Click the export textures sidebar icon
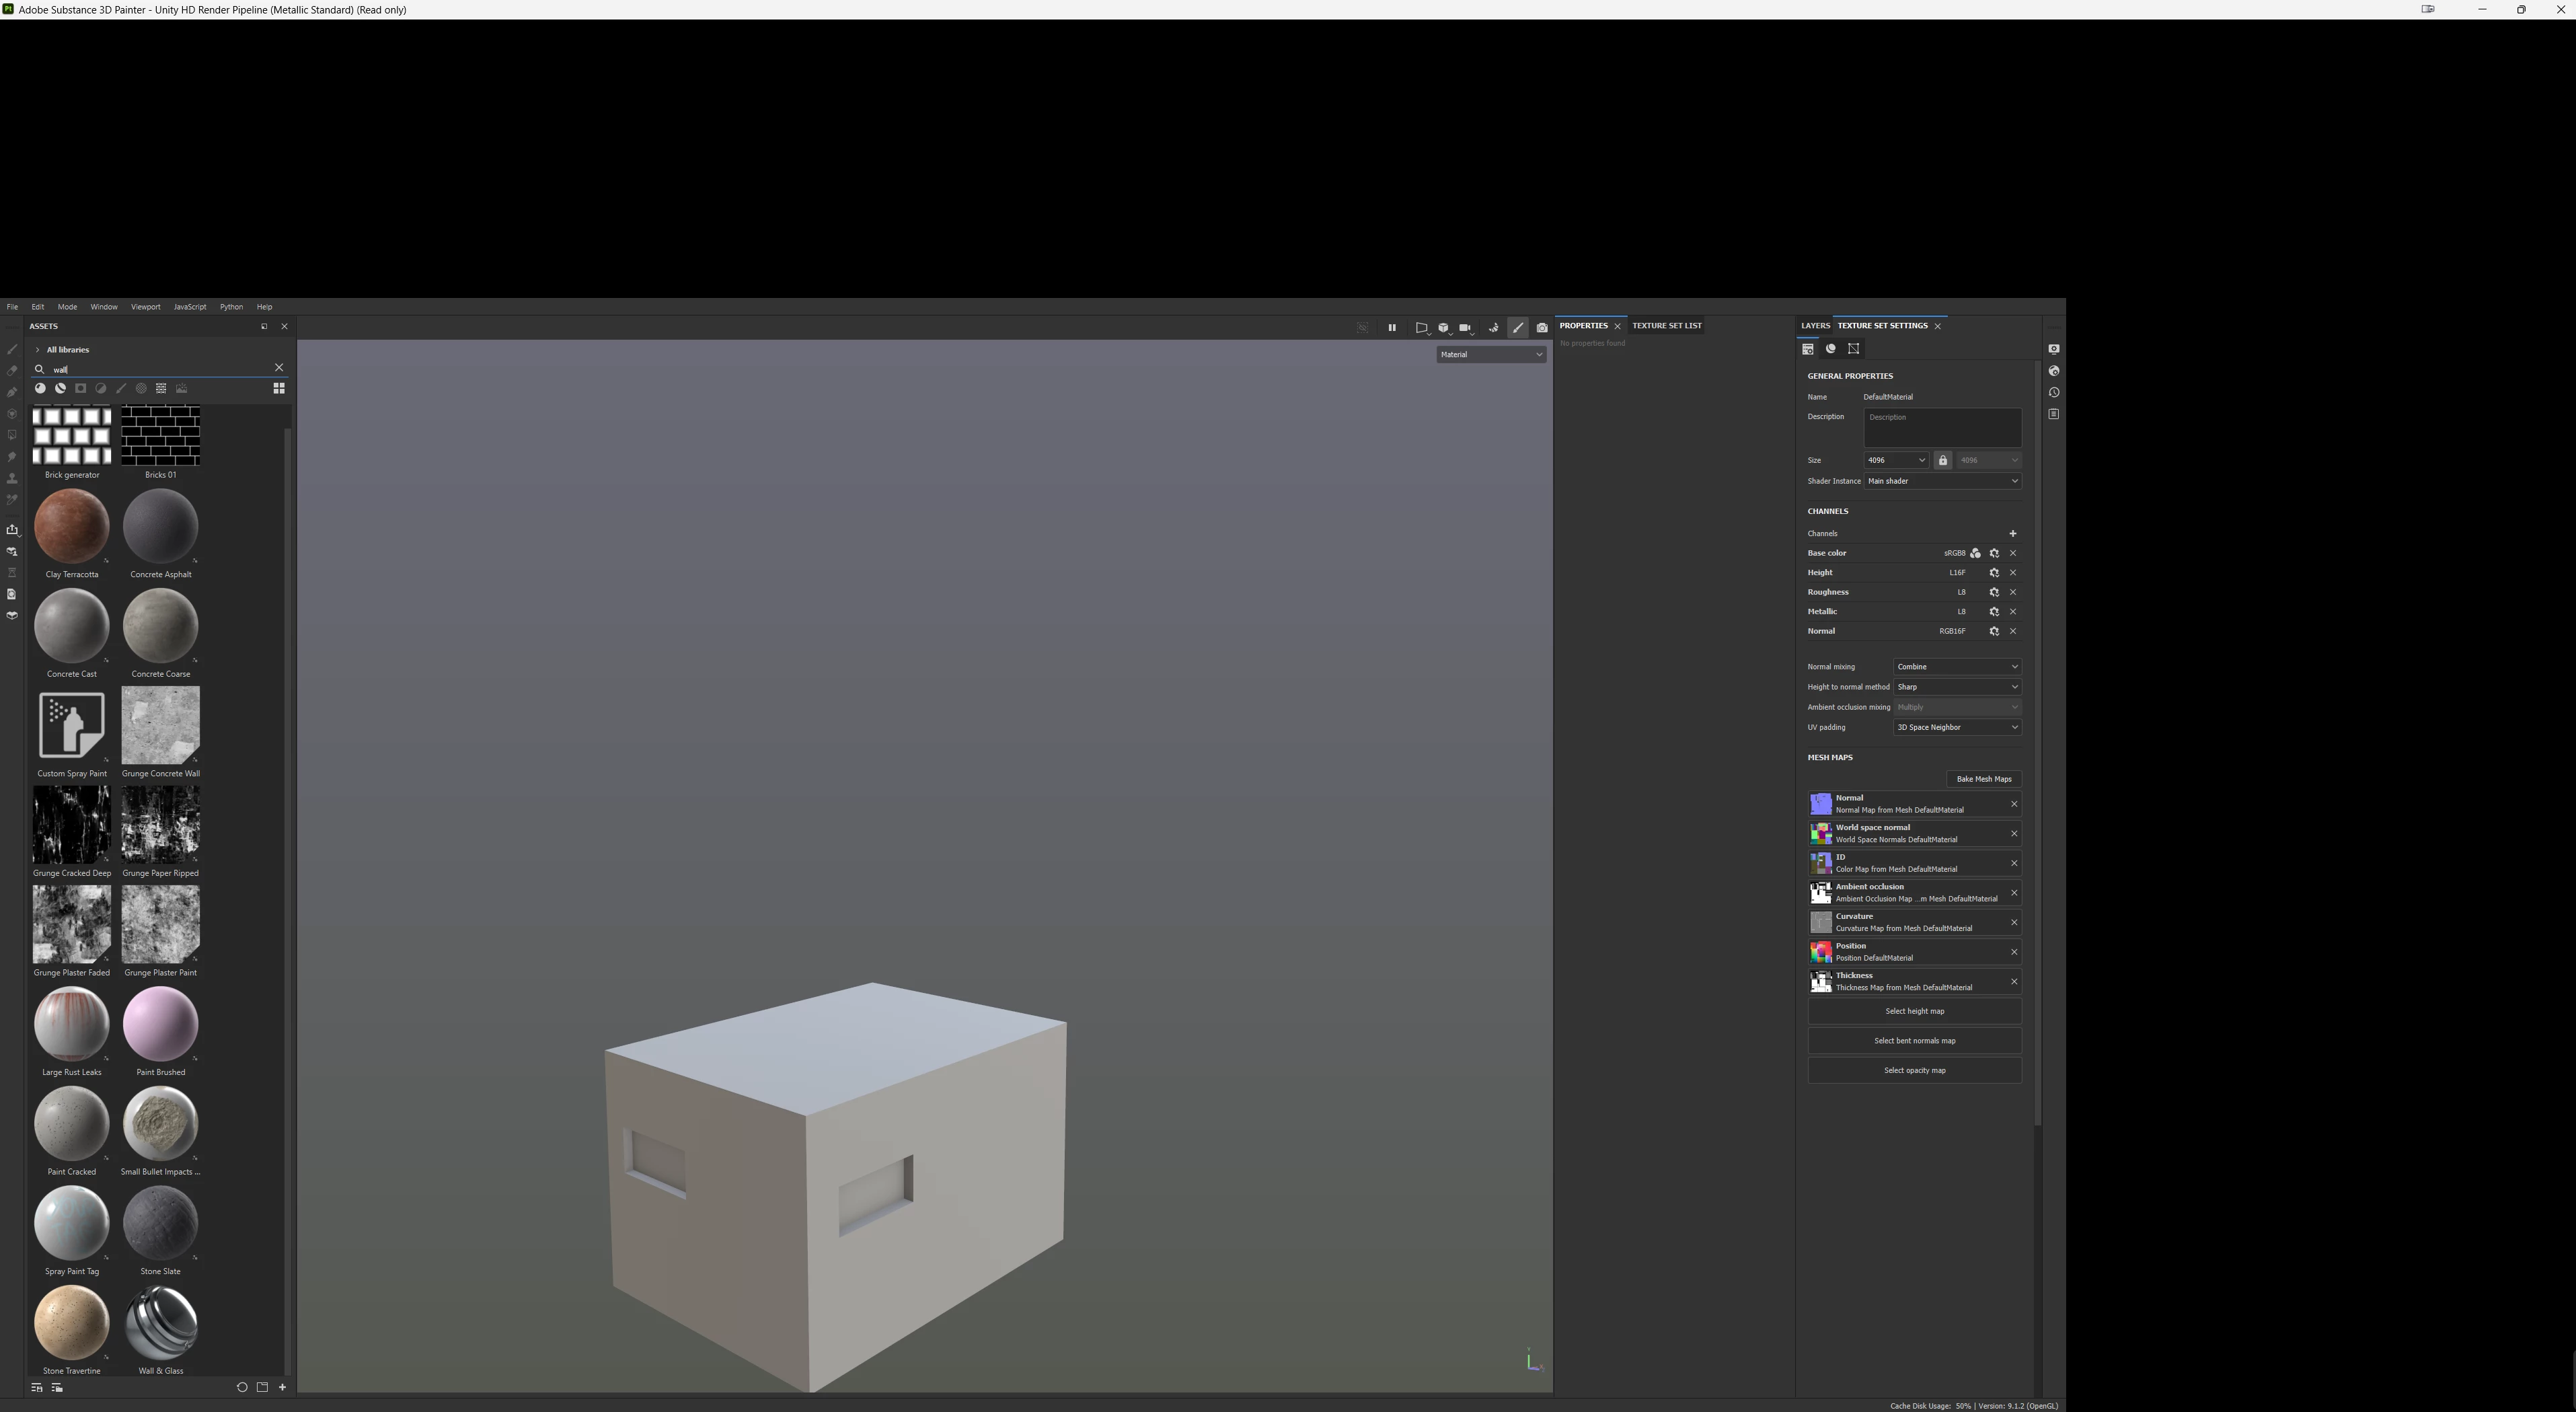Viewport: 2576px width, 1412px height. point(12,530)
